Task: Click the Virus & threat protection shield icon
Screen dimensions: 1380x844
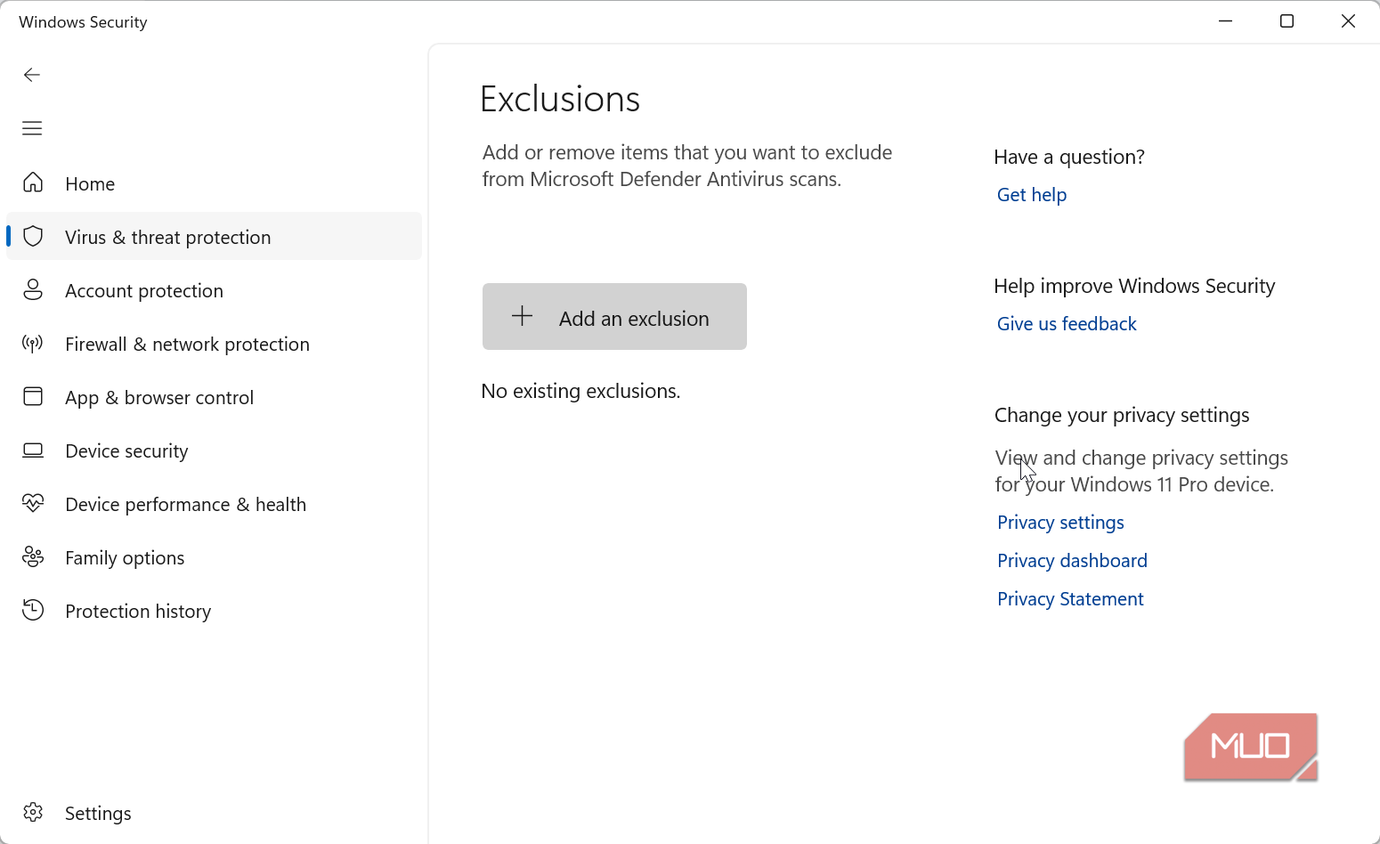Action: (x=33, y=237)
